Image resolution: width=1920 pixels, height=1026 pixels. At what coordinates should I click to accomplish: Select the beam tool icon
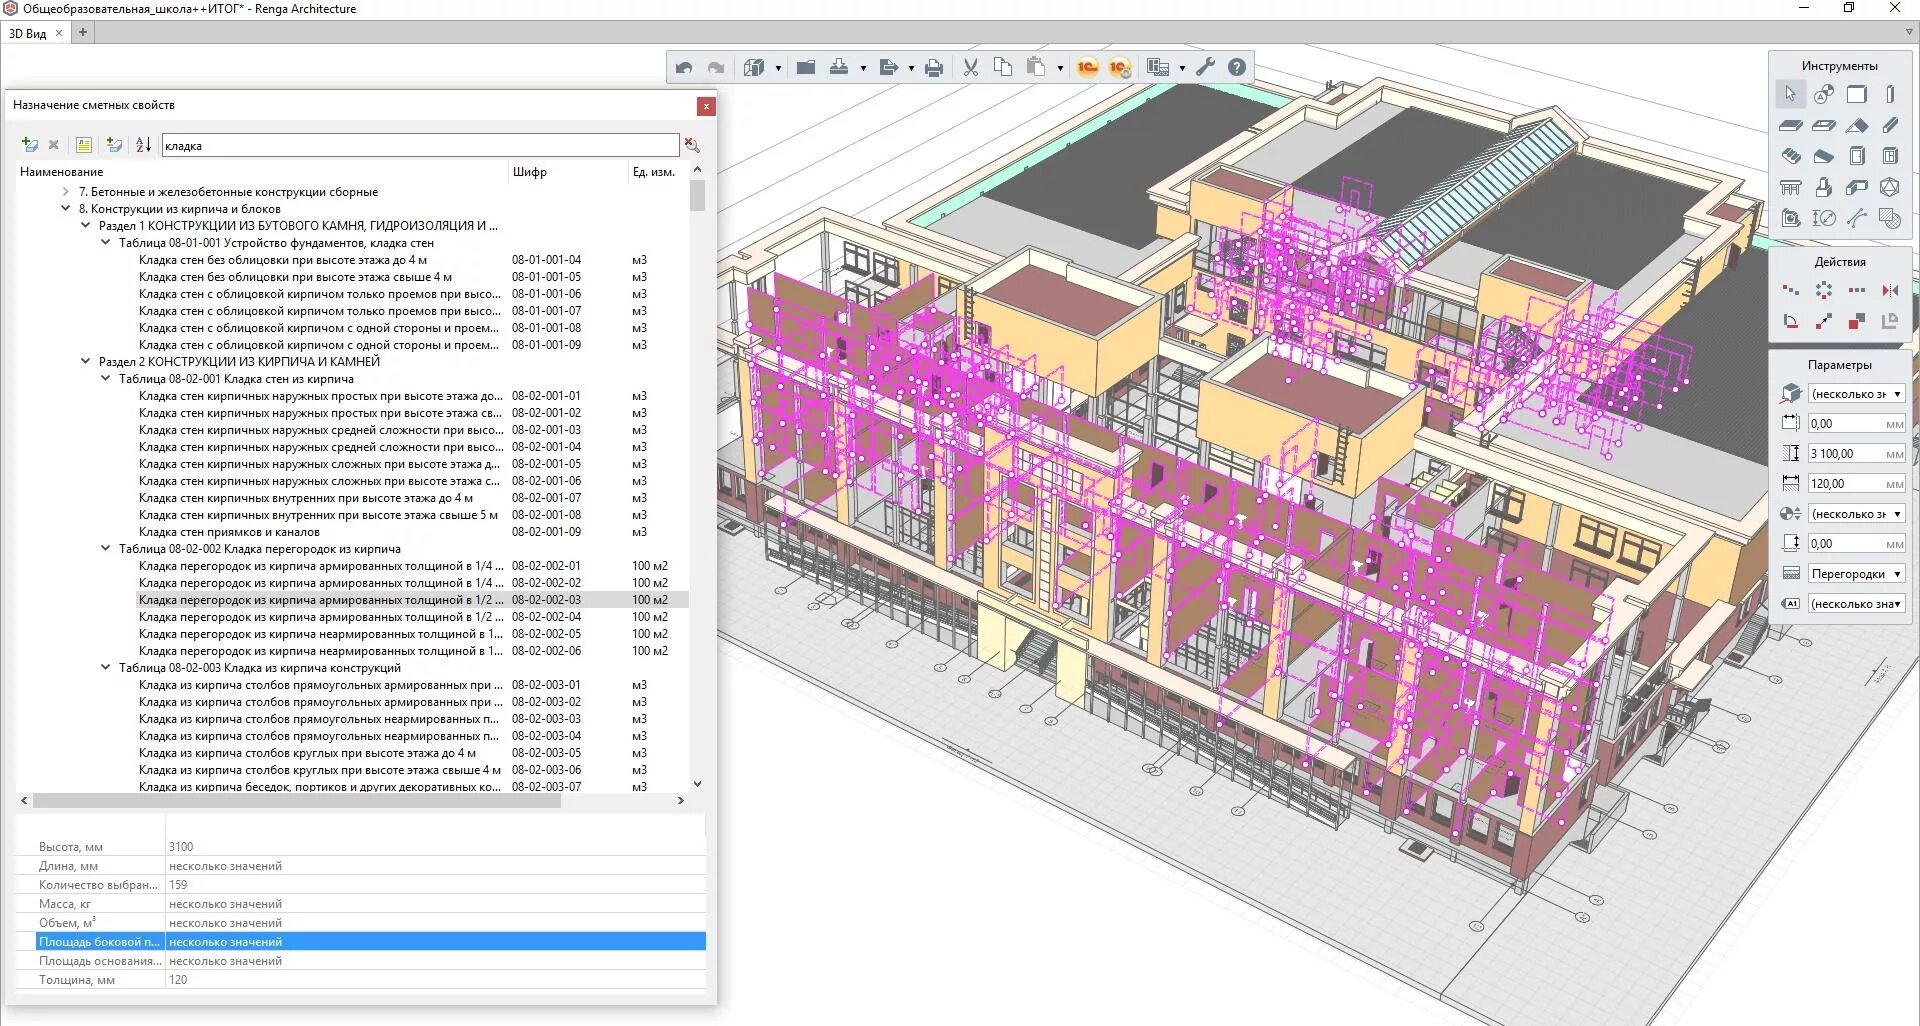coord(1890,125)
